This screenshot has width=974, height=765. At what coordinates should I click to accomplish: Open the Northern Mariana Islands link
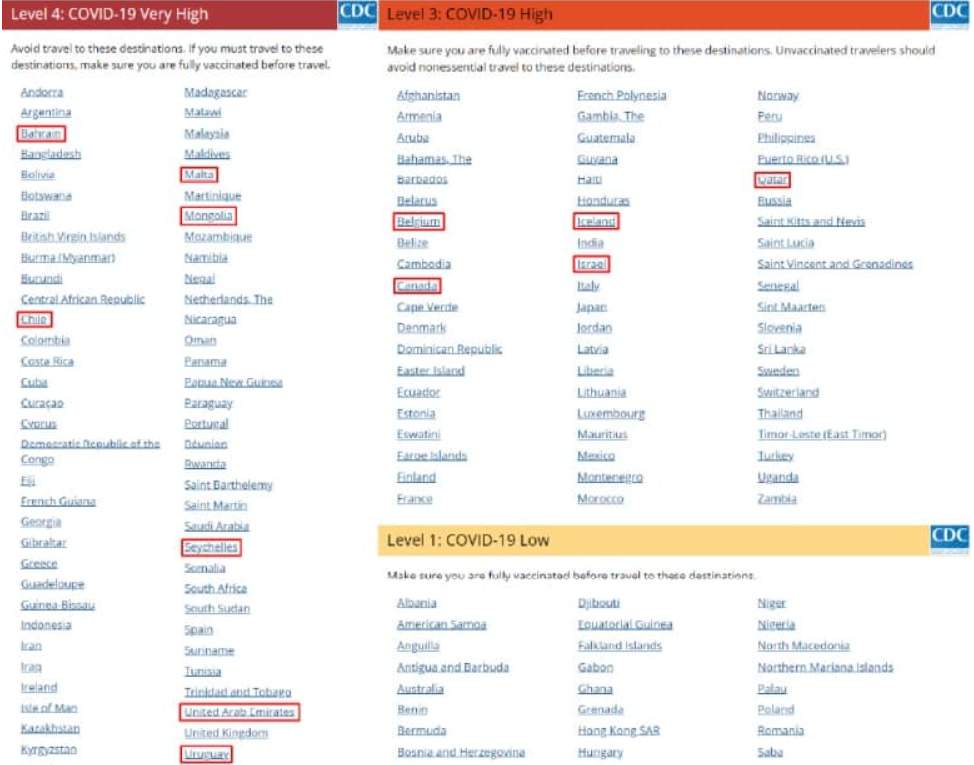coord(825,667)
